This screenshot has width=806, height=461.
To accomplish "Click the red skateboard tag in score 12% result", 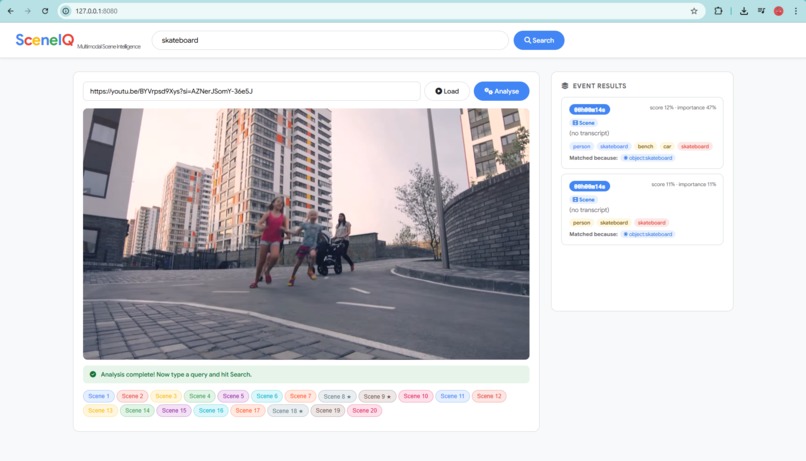I will click(x=694, y=146).
